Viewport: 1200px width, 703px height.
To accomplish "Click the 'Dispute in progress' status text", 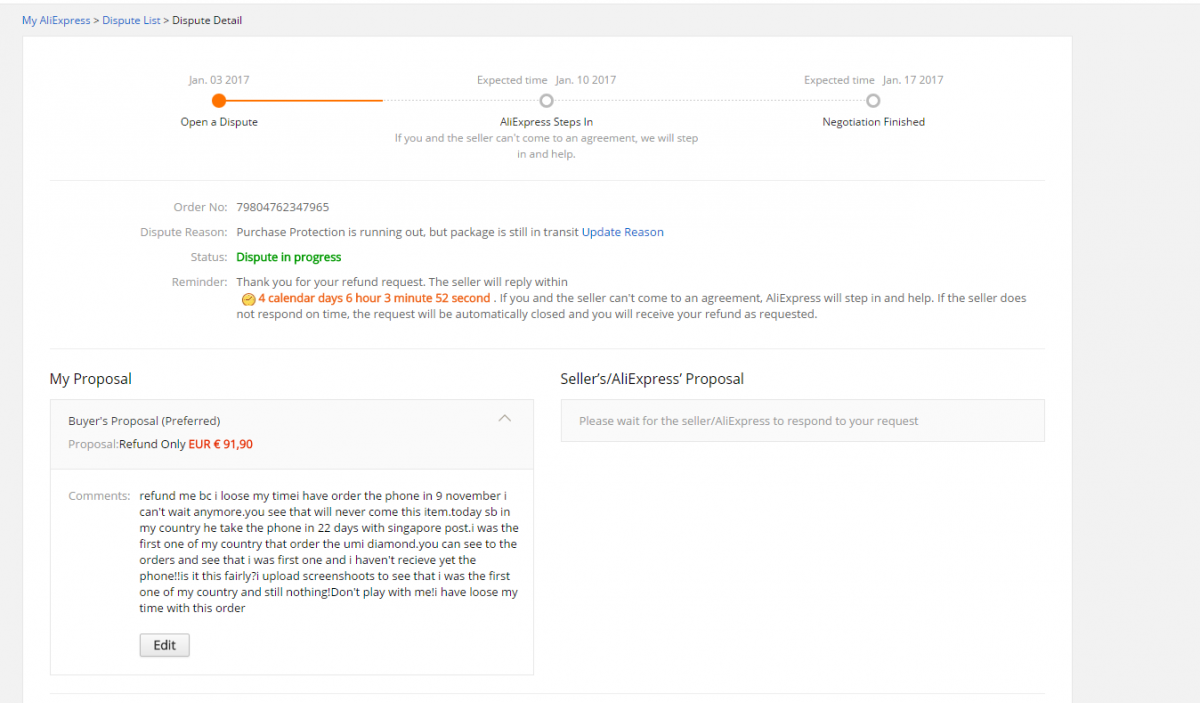I will (289, 257).
